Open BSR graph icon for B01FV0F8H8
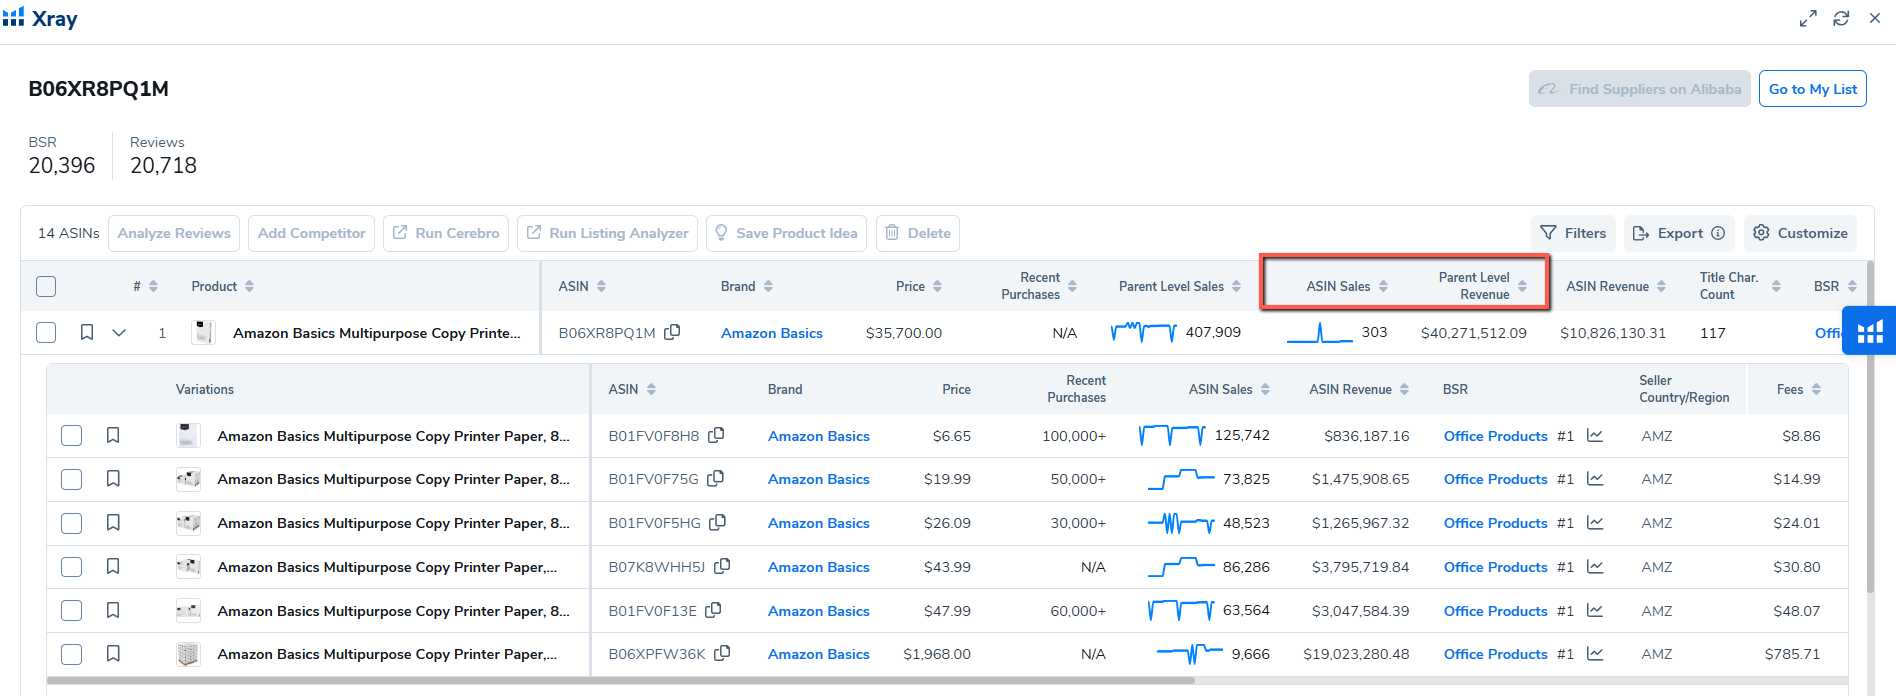 click(1595, 435)
